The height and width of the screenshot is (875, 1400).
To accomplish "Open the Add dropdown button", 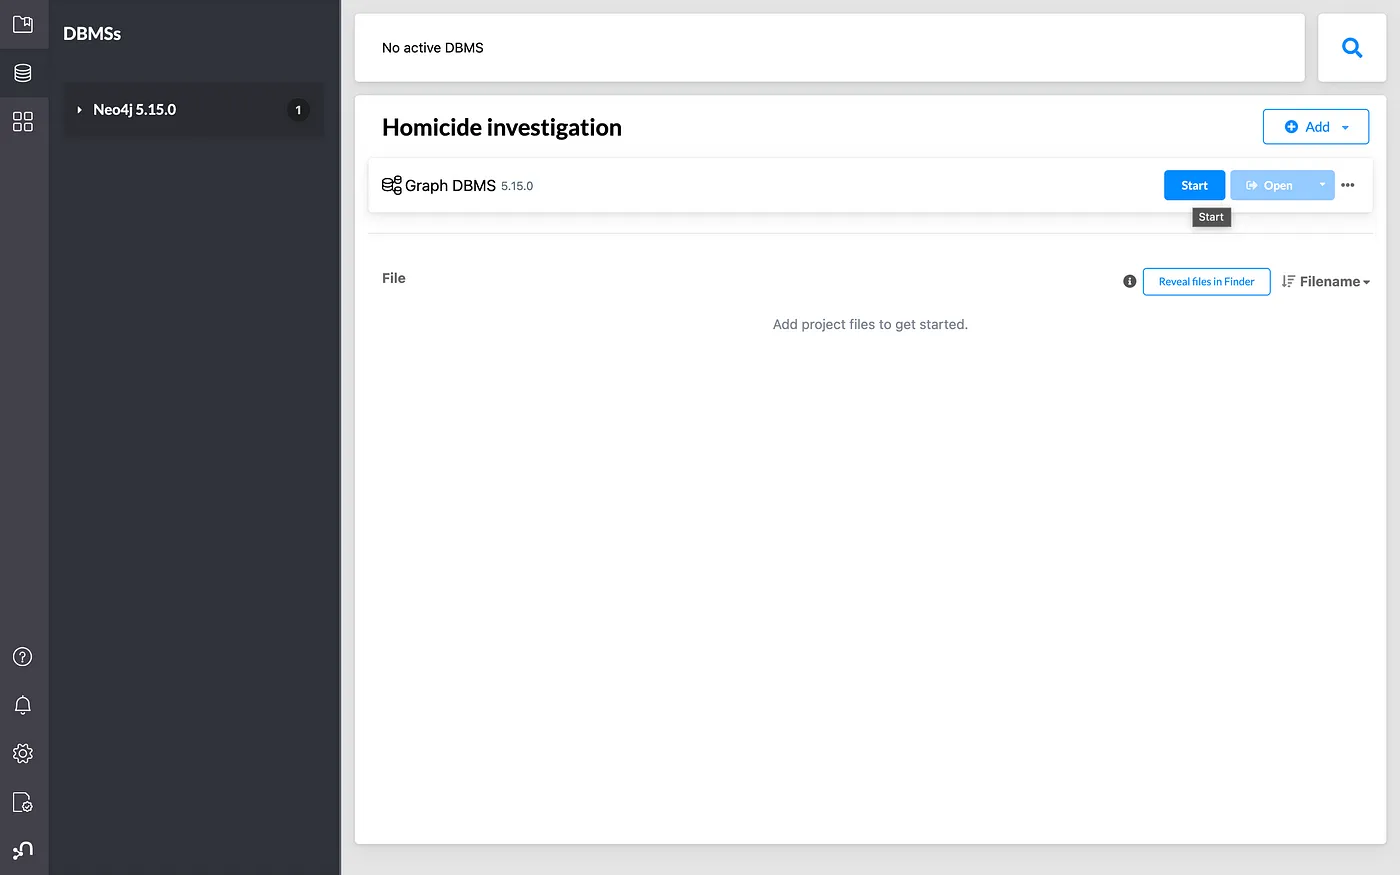I will tap(1315, 127).
